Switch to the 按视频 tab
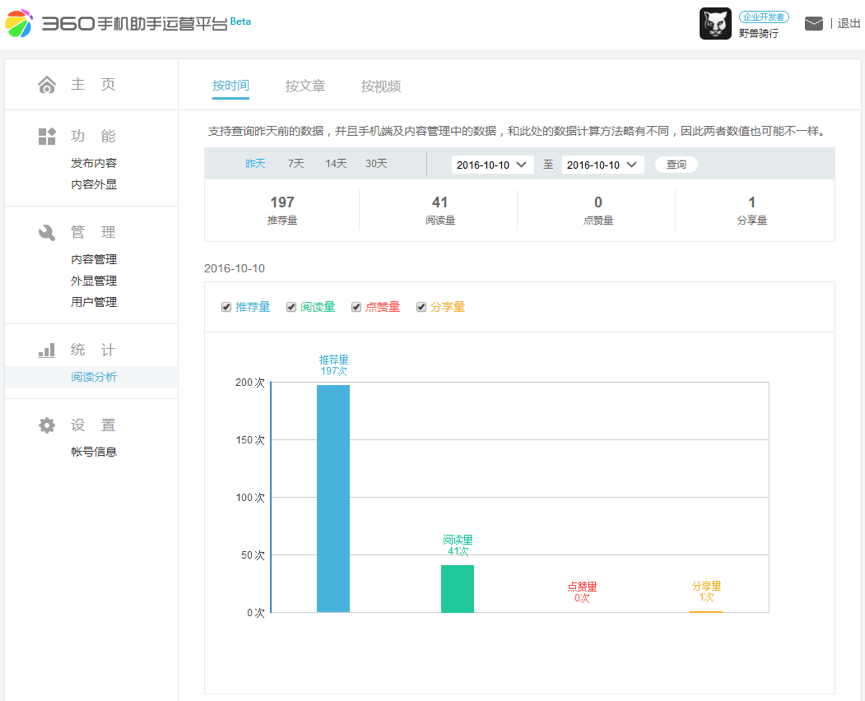The height and width of the screenshot is (701, 865). point(381,86)
